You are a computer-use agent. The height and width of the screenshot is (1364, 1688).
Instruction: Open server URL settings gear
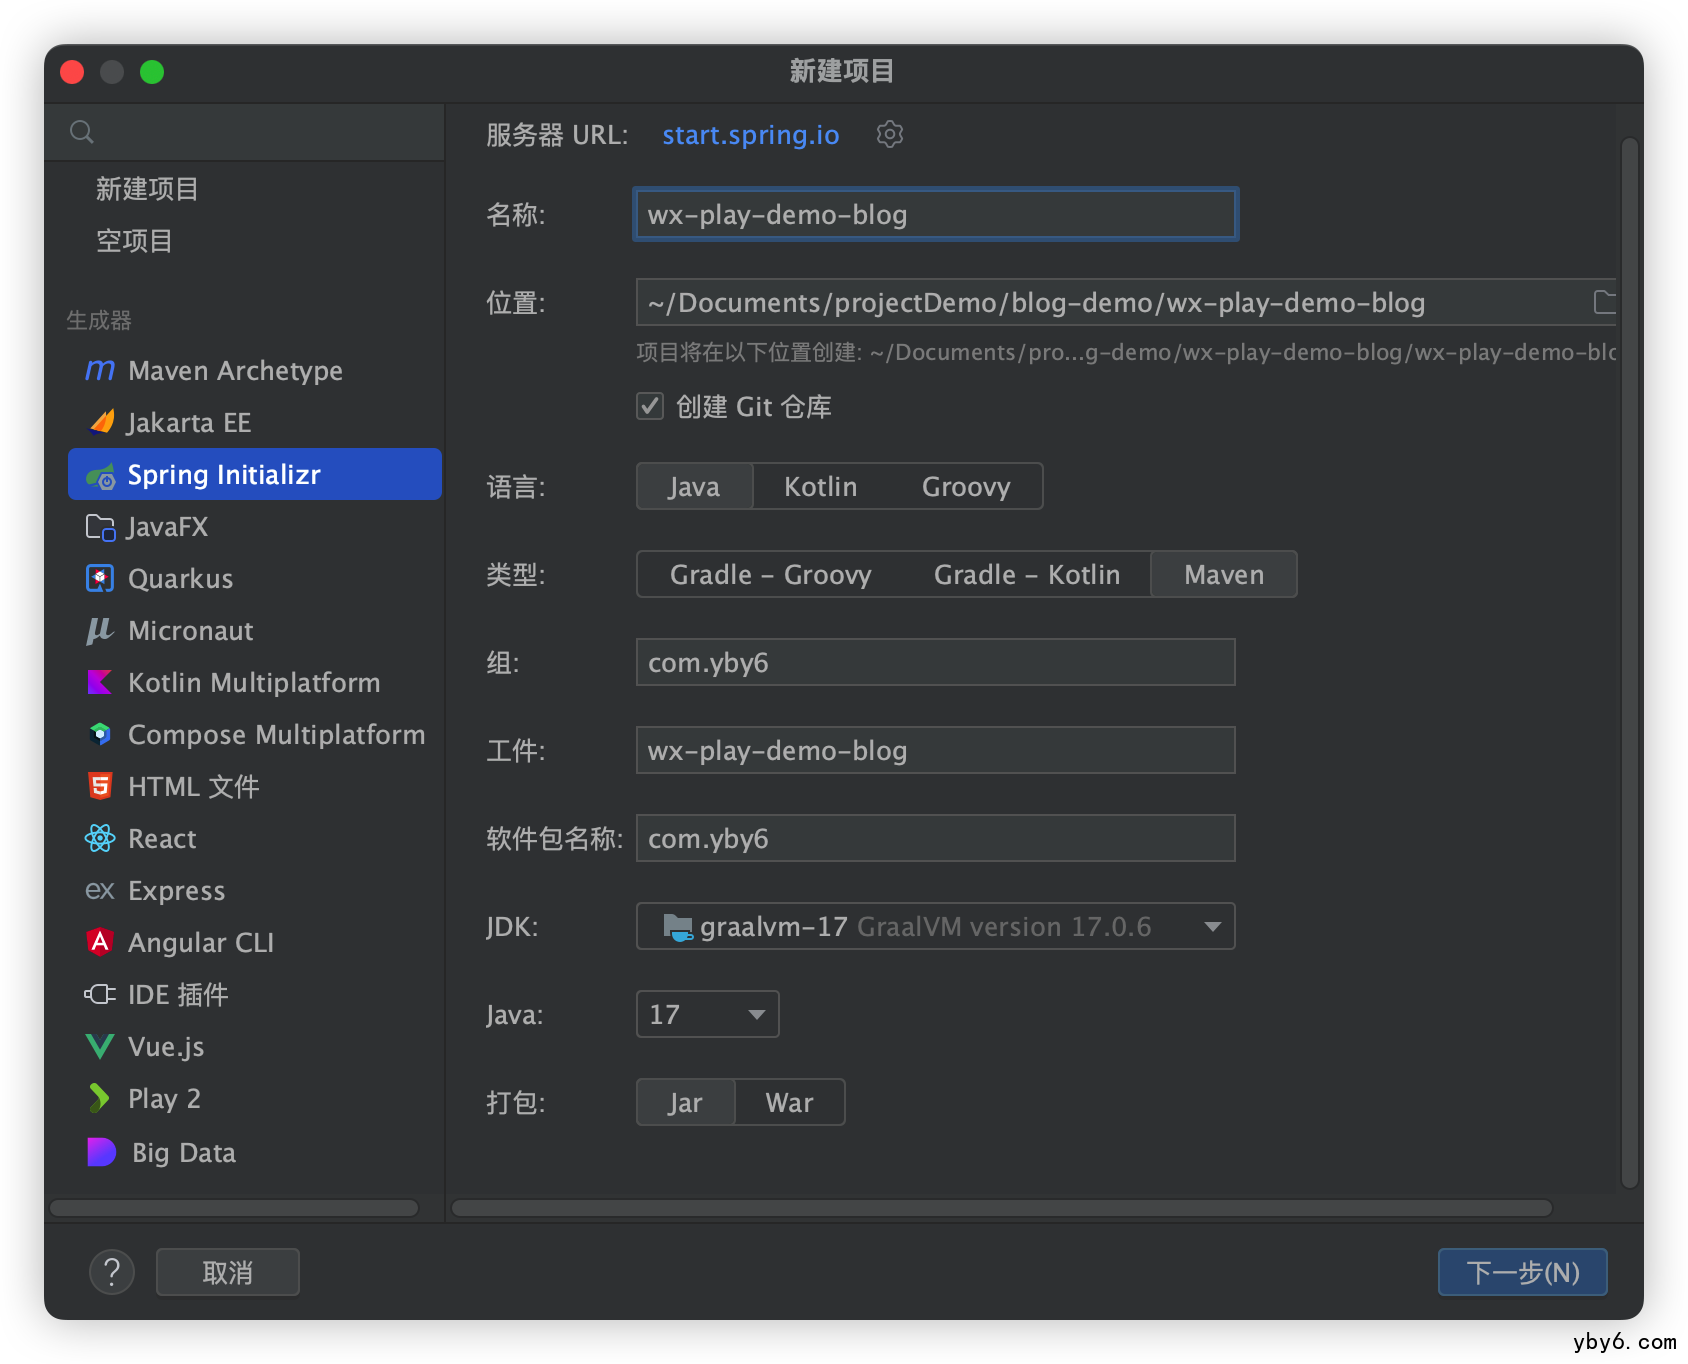890,134
